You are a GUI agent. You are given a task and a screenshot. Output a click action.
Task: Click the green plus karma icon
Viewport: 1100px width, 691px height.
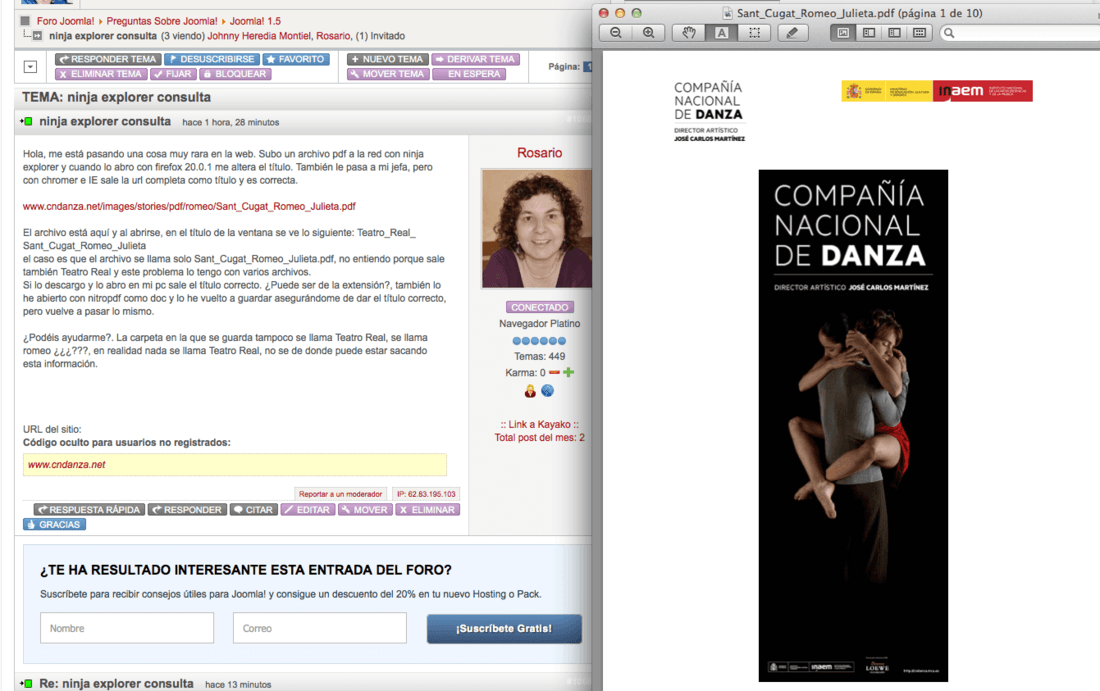568,373
